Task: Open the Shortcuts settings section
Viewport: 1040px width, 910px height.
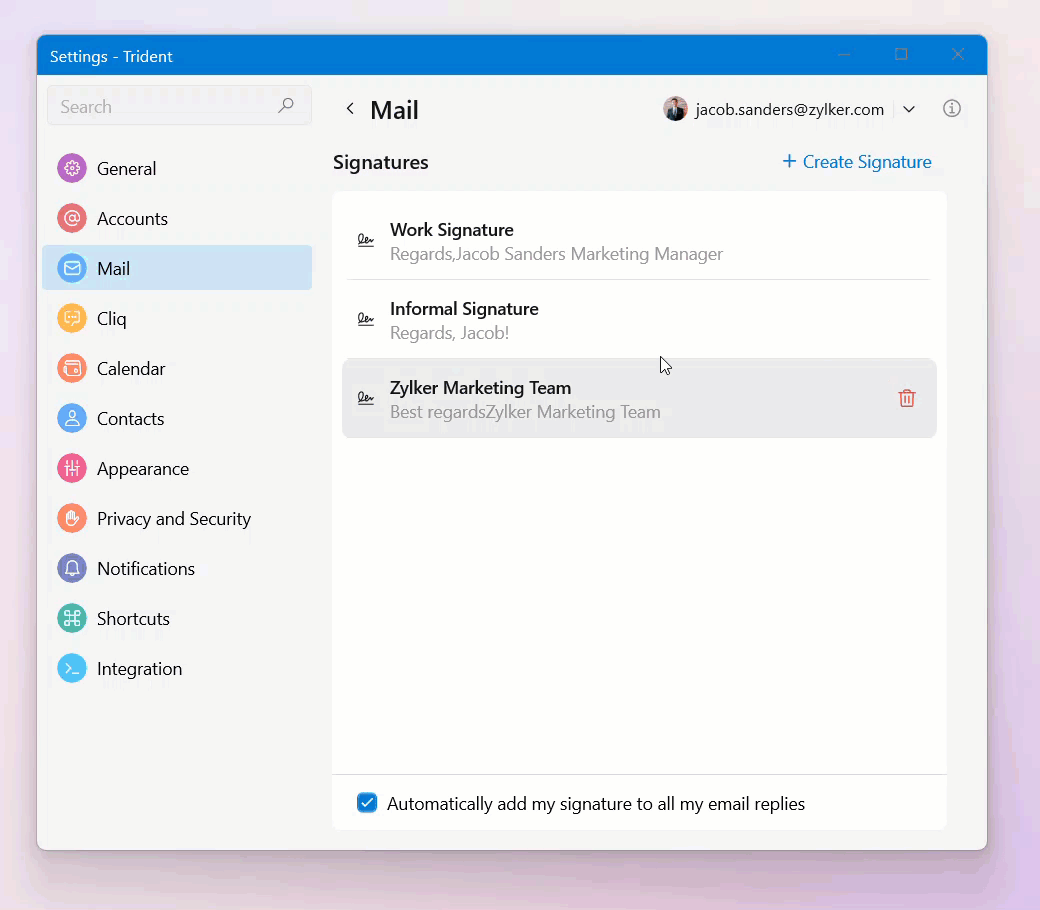Action: (133, 618)
